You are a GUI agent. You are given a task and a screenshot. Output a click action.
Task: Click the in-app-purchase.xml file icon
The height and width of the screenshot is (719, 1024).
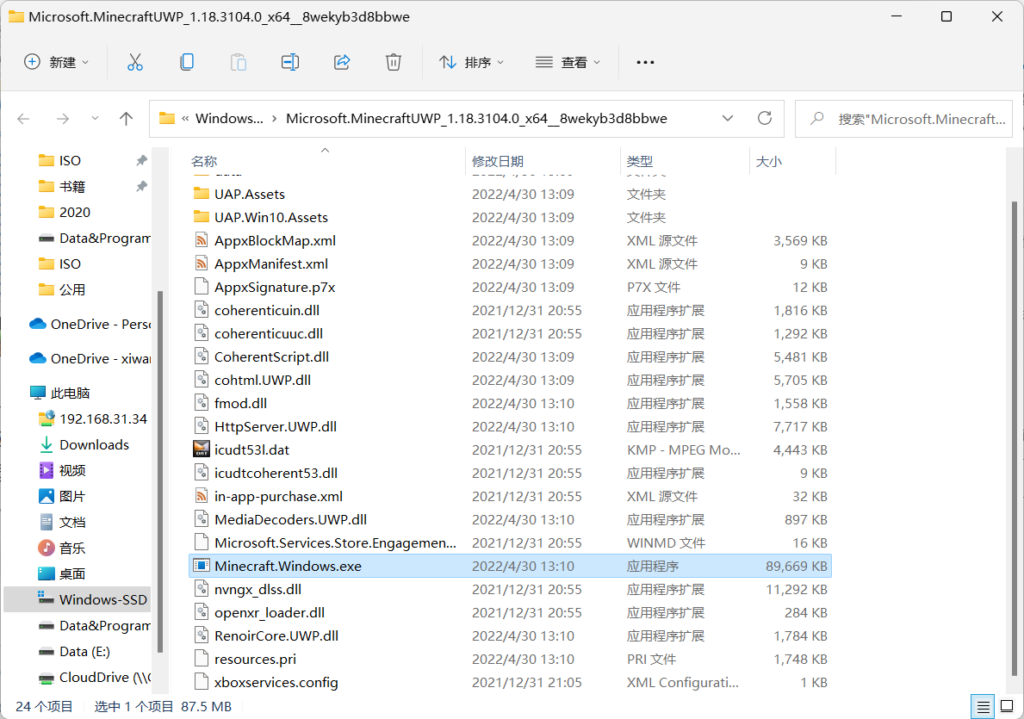(201, 496)
